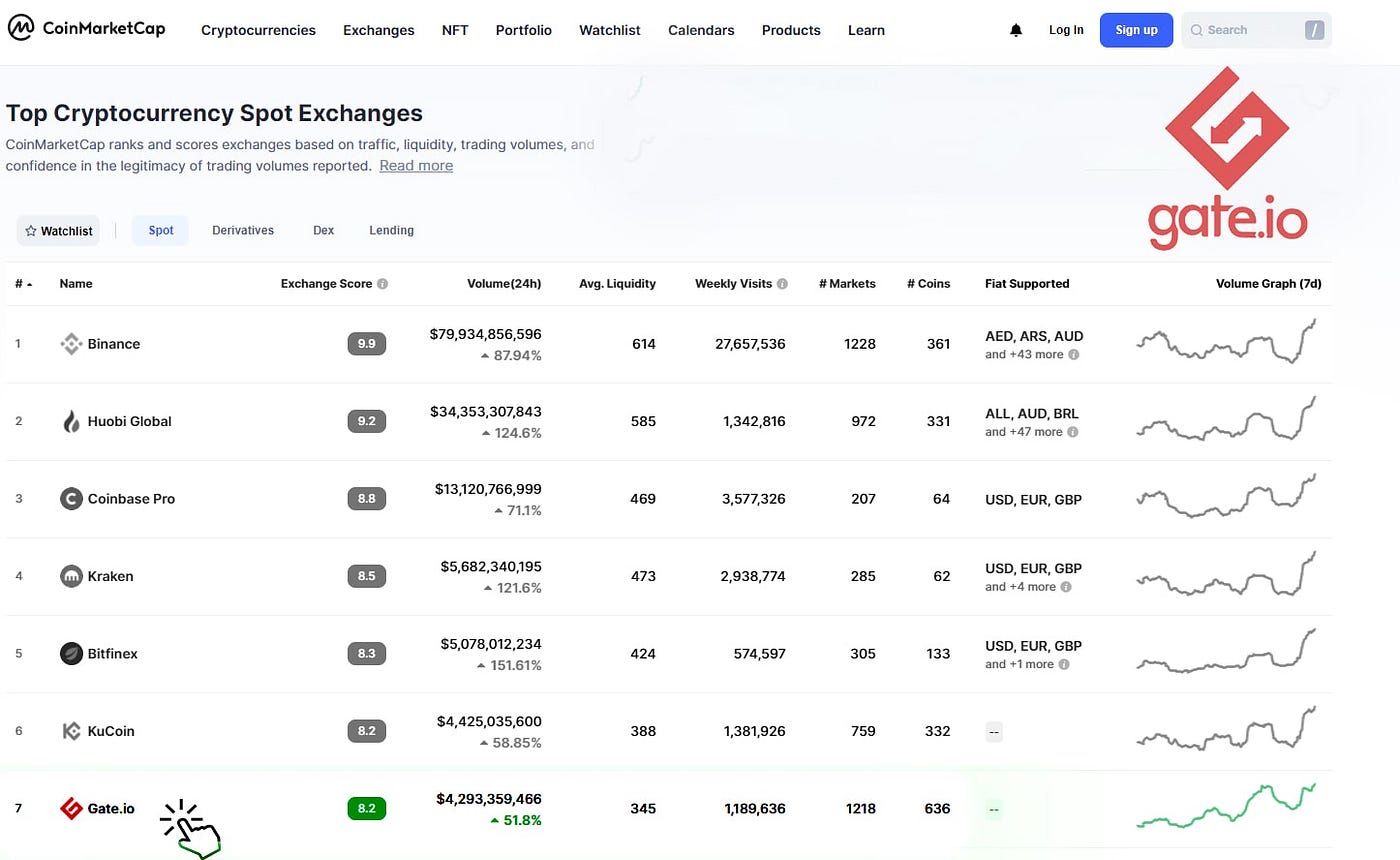Click the CoinMarketCap logo
Image resolution: width=1400 pixels, height=860 pixels.
pos(86,28)
